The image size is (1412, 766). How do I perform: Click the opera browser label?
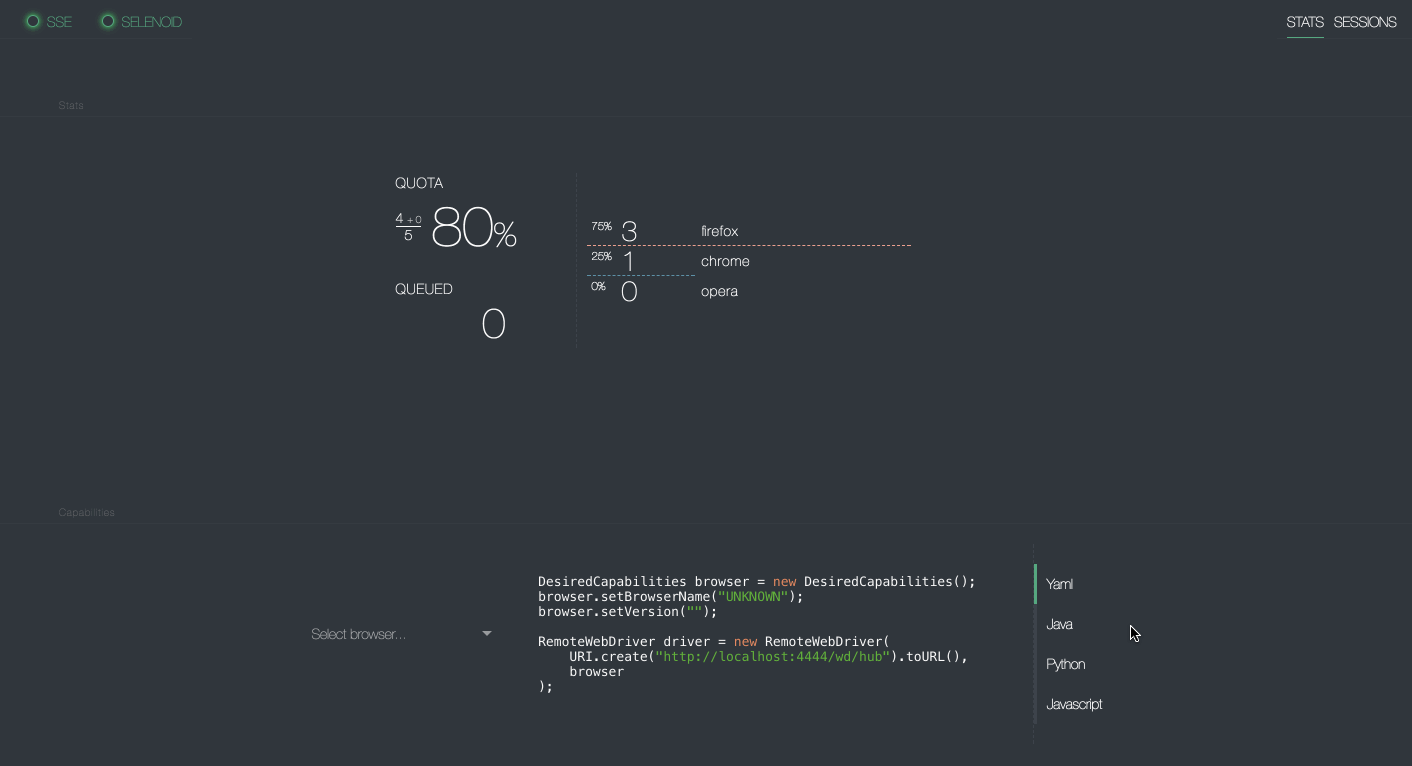(x=719, y=291)
